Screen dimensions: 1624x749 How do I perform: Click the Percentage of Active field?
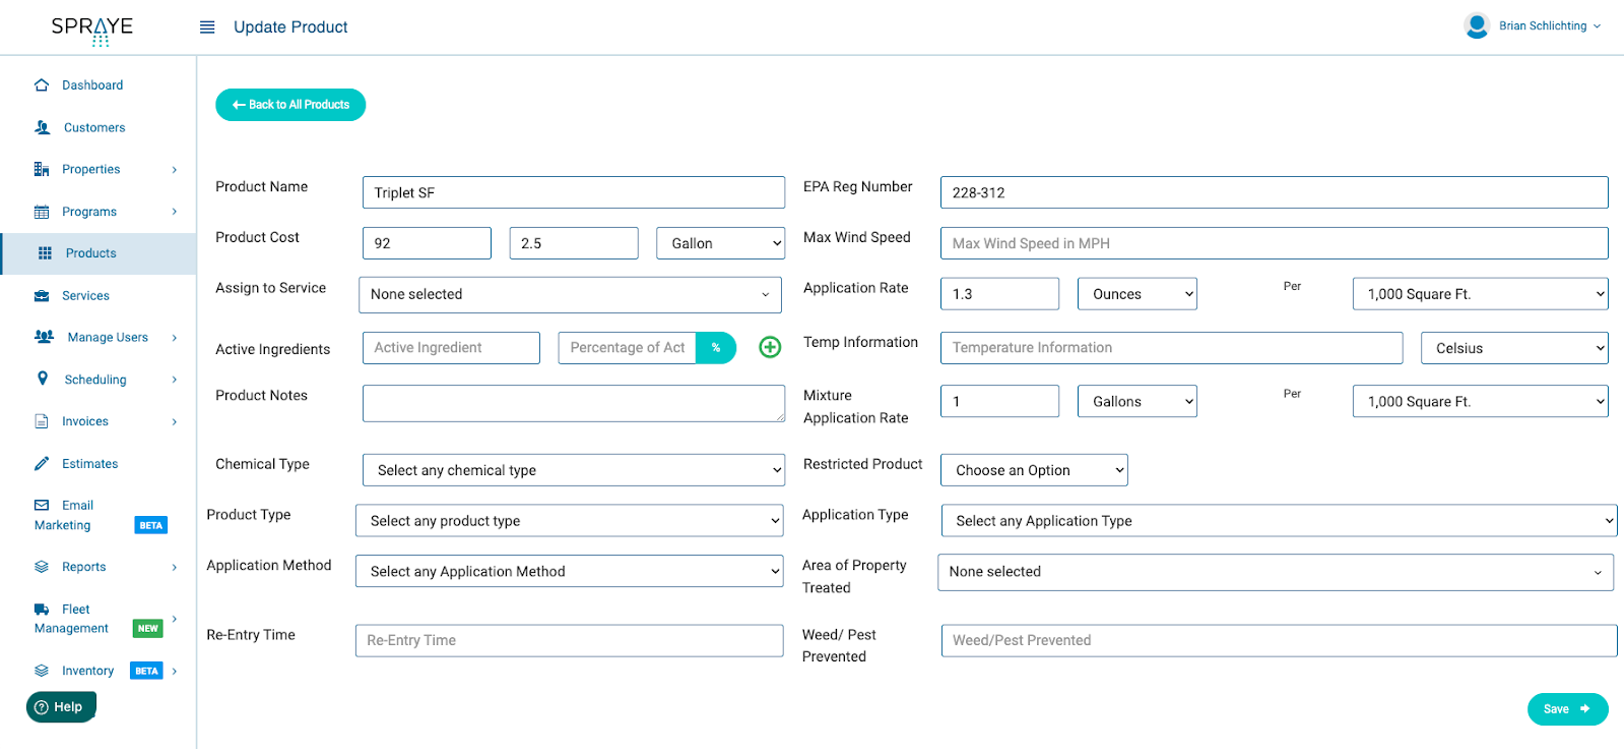coord(627,348)
